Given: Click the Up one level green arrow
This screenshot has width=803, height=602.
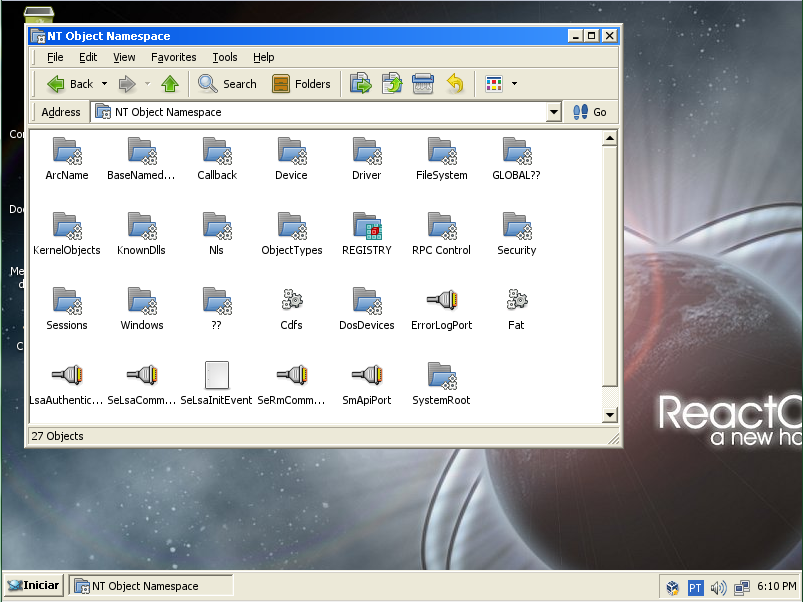Looking at the screenshot, I should tap(170, 84).
